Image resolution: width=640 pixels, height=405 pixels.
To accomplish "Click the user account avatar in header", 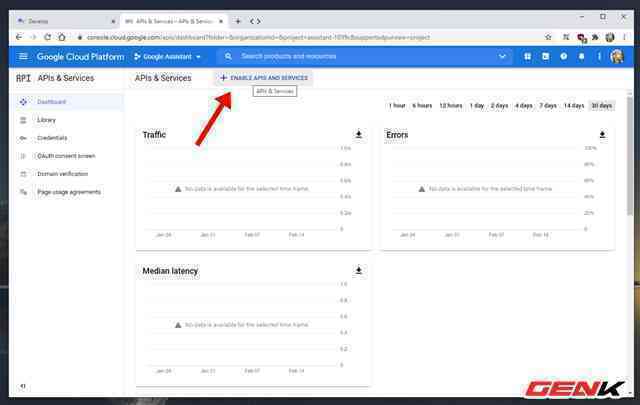I will pyautogui.click(x=617, y=56).
